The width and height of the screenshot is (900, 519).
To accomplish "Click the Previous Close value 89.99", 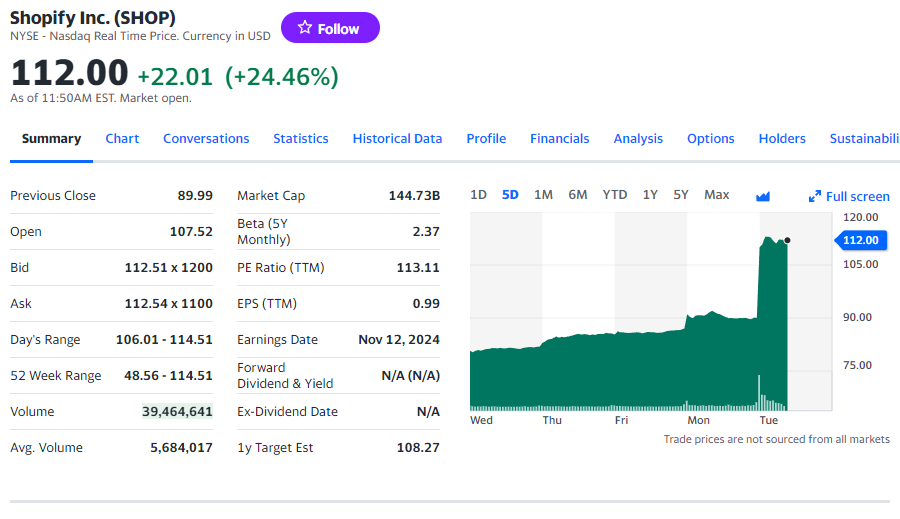I will pos(195,195).
